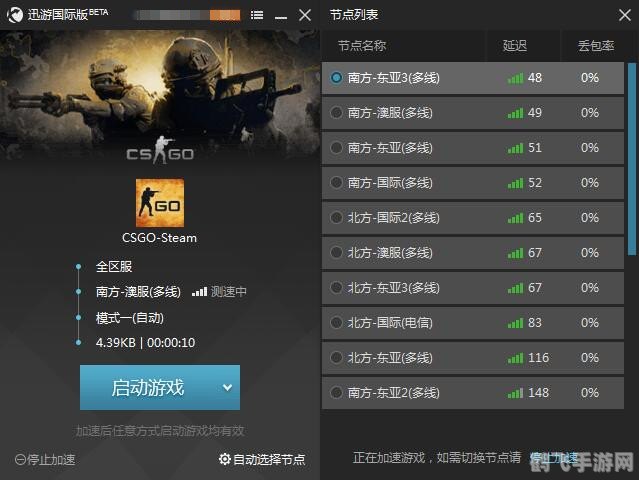Click the blurred account bar in title
The height and width of the screenshot is (480, 639).
[187, 15]
